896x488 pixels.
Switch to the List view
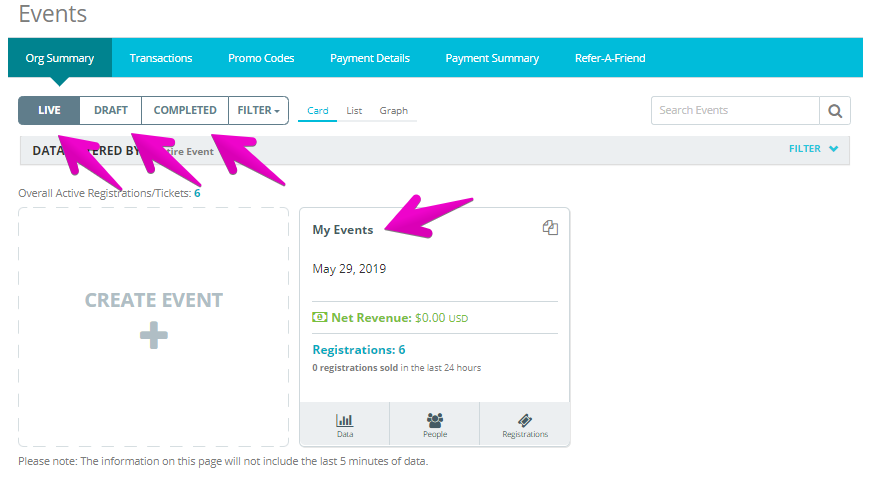[354, 111]
